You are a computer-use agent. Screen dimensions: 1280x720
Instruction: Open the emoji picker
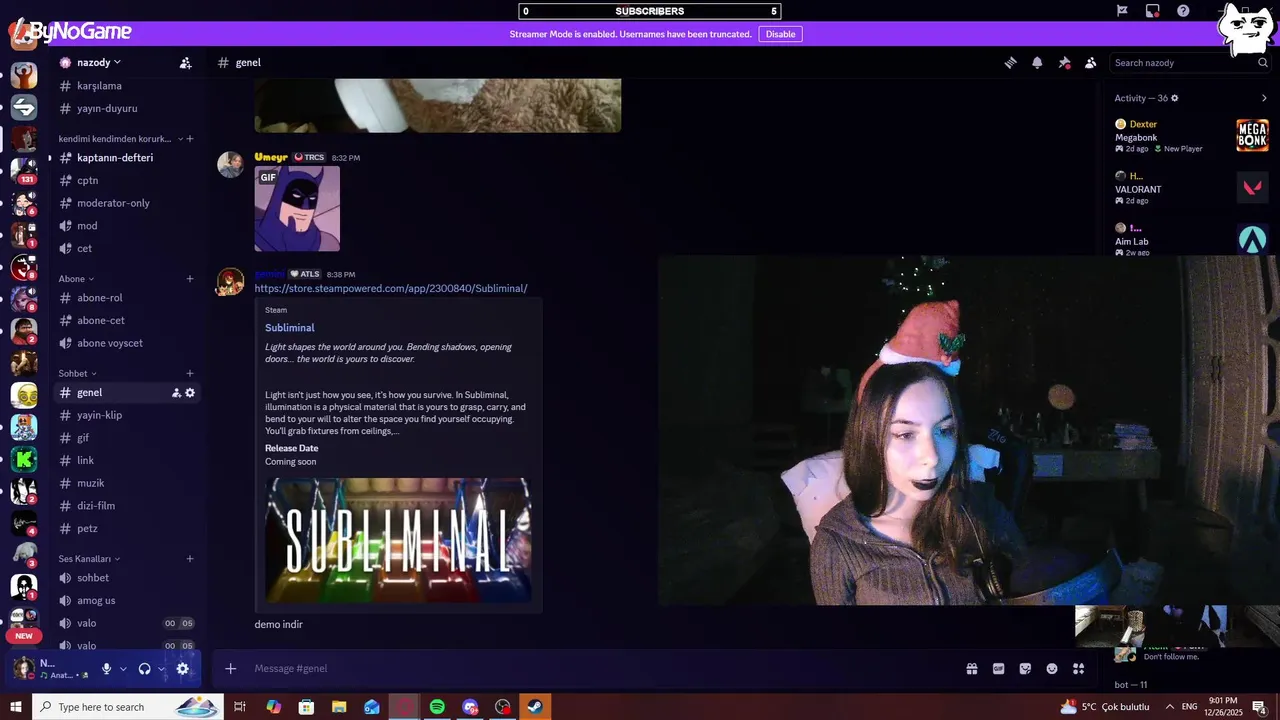click(1052, 669)
